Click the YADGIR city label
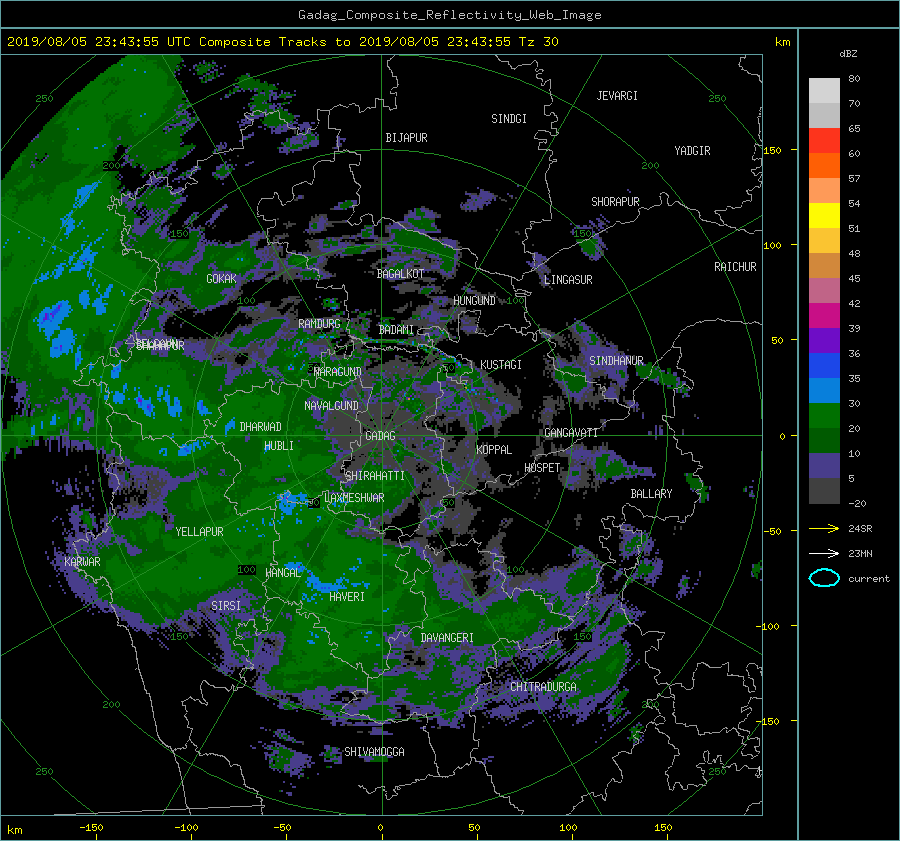Viewport: 900px width, 841px height. point(692,151)
